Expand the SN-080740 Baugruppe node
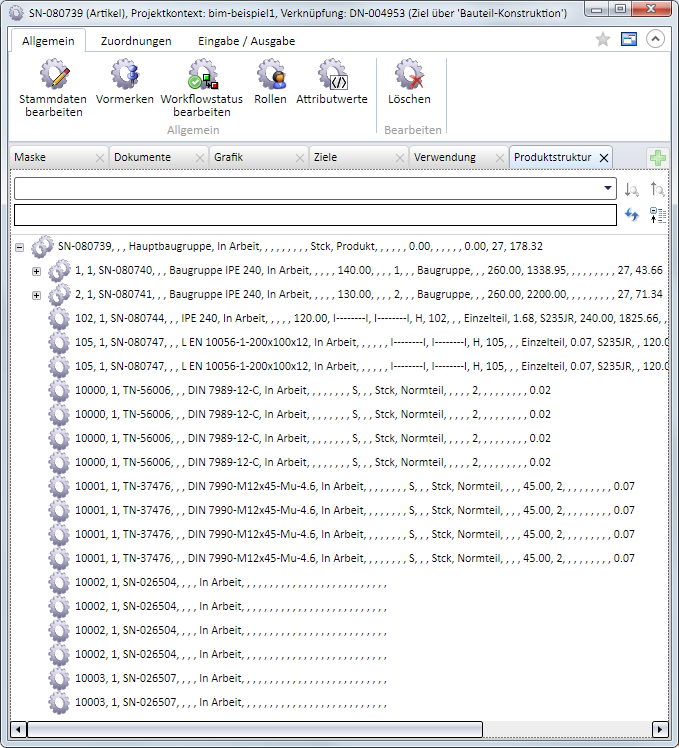This screenshot has height=748, width=679. (37, 270)
